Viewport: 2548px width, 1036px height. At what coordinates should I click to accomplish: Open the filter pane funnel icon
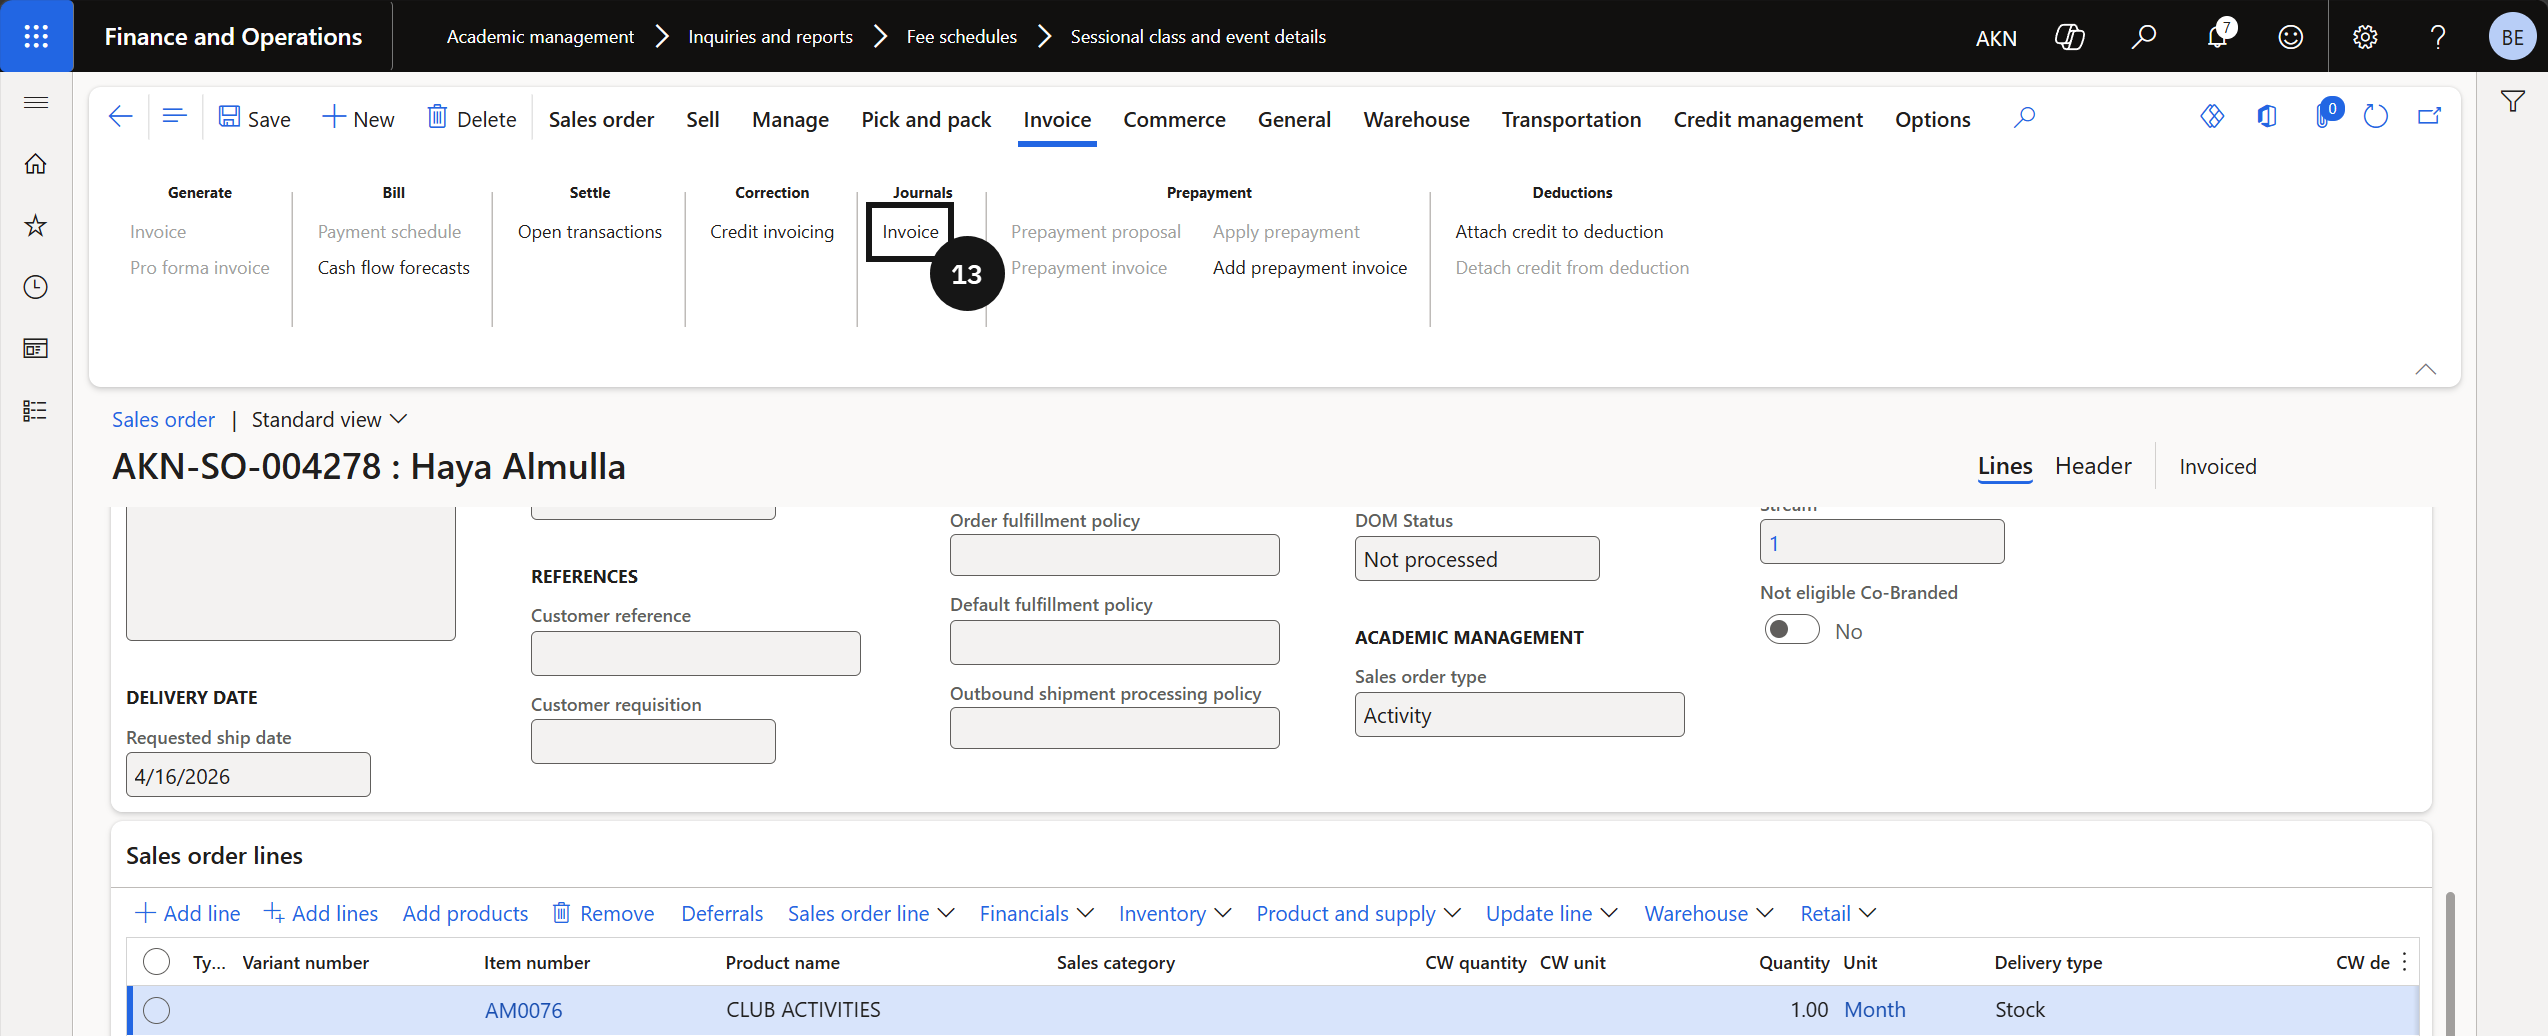tap(2513, 101)
